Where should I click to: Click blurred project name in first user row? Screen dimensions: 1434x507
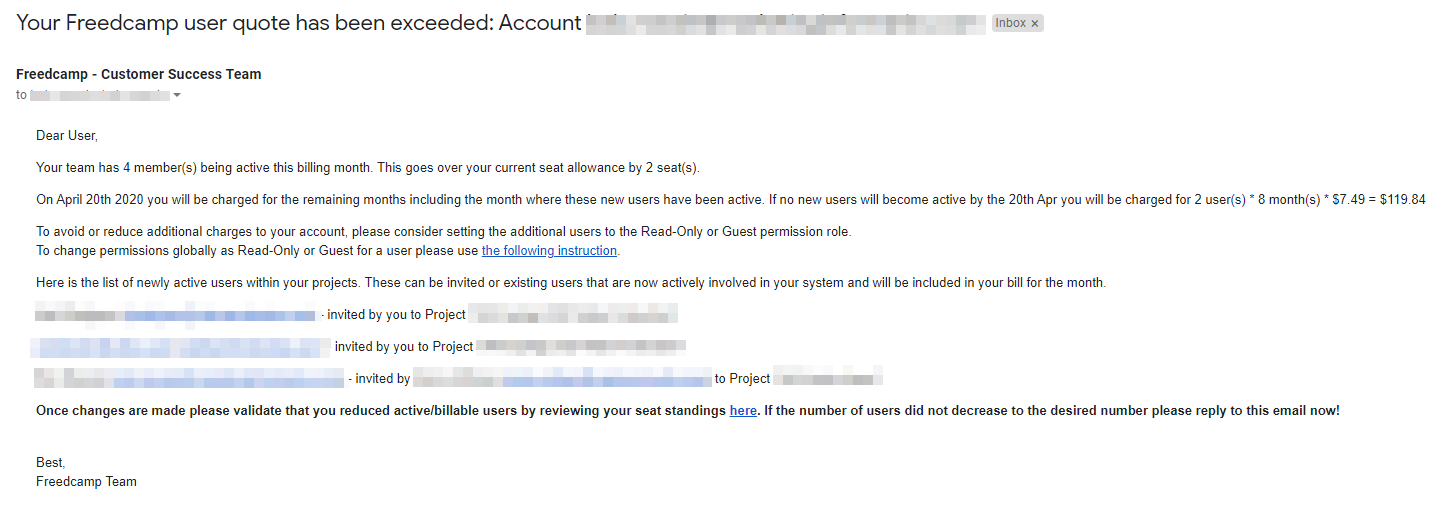(x=574, y=314)
